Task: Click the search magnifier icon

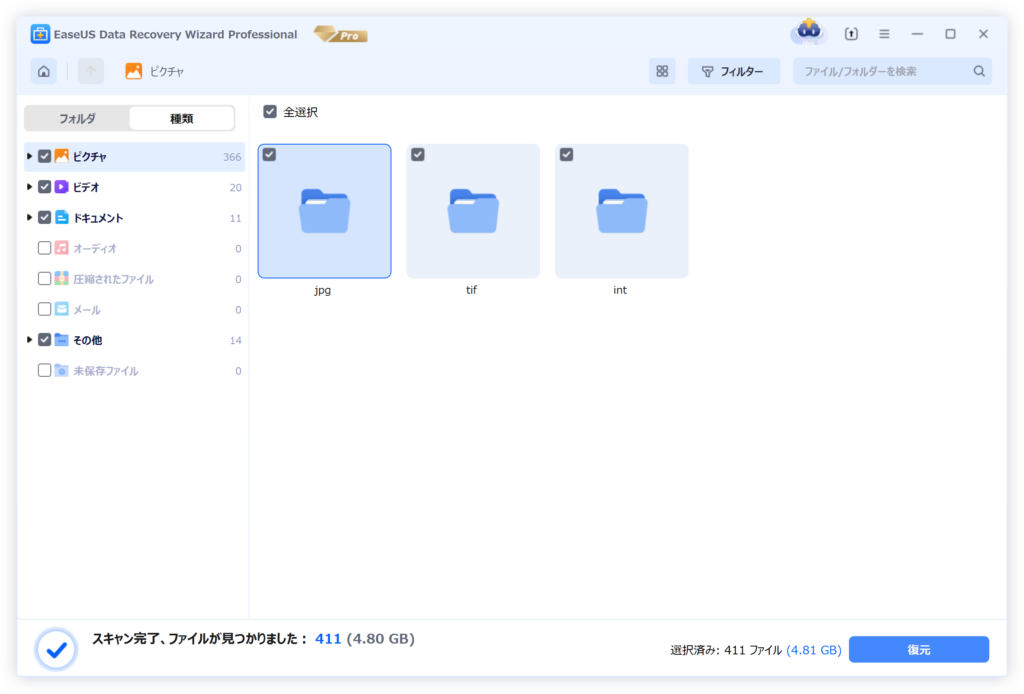Action: click(979, 71)
